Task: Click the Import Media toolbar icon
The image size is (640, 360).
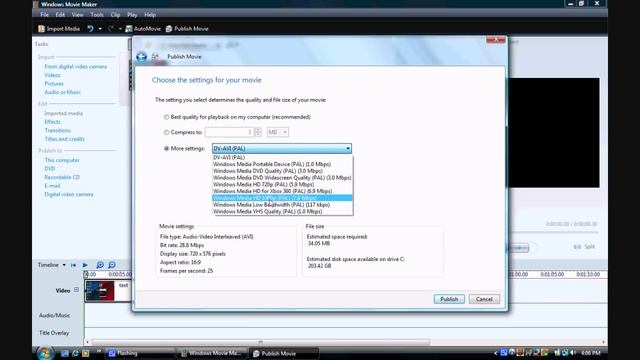Action: click(x=41, y=29)
